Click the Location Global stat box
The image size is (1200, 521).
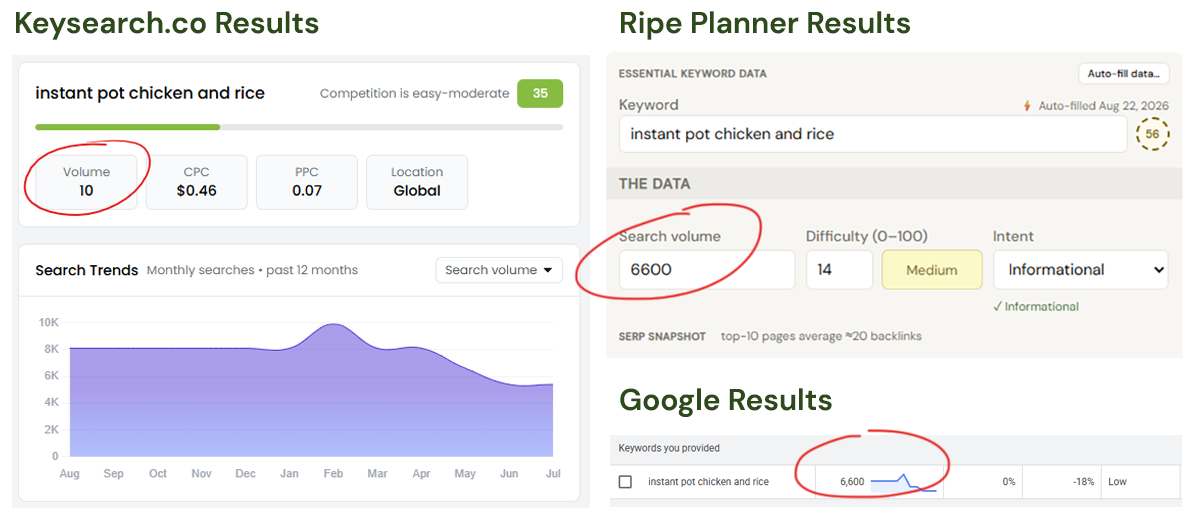point(417,182)
